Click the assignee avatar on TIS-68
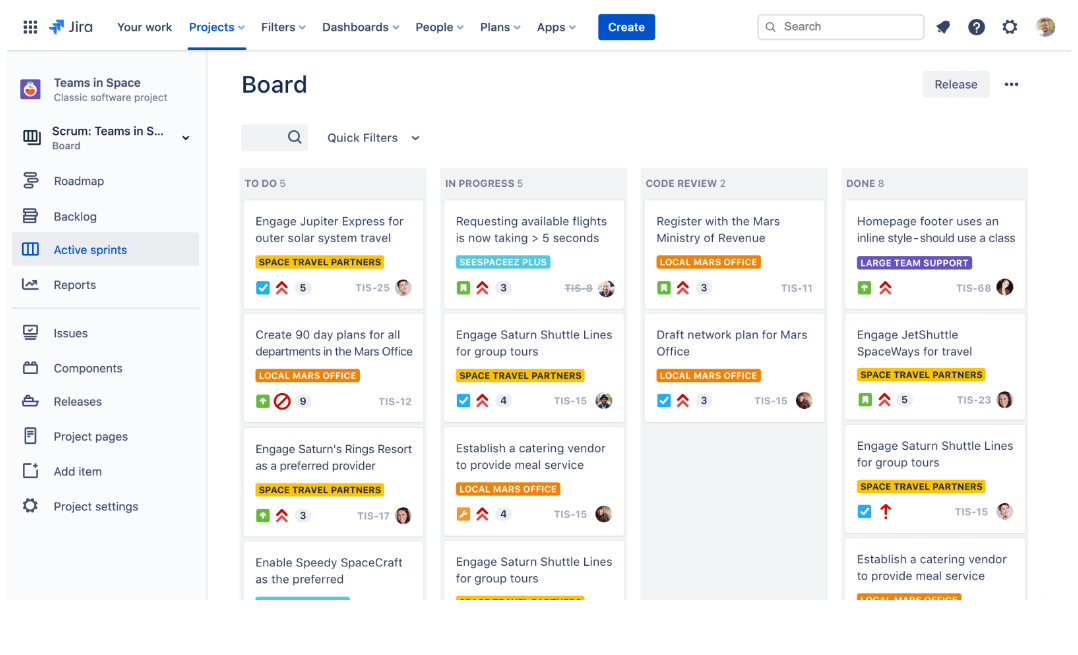 click(x=1004, y=287)
